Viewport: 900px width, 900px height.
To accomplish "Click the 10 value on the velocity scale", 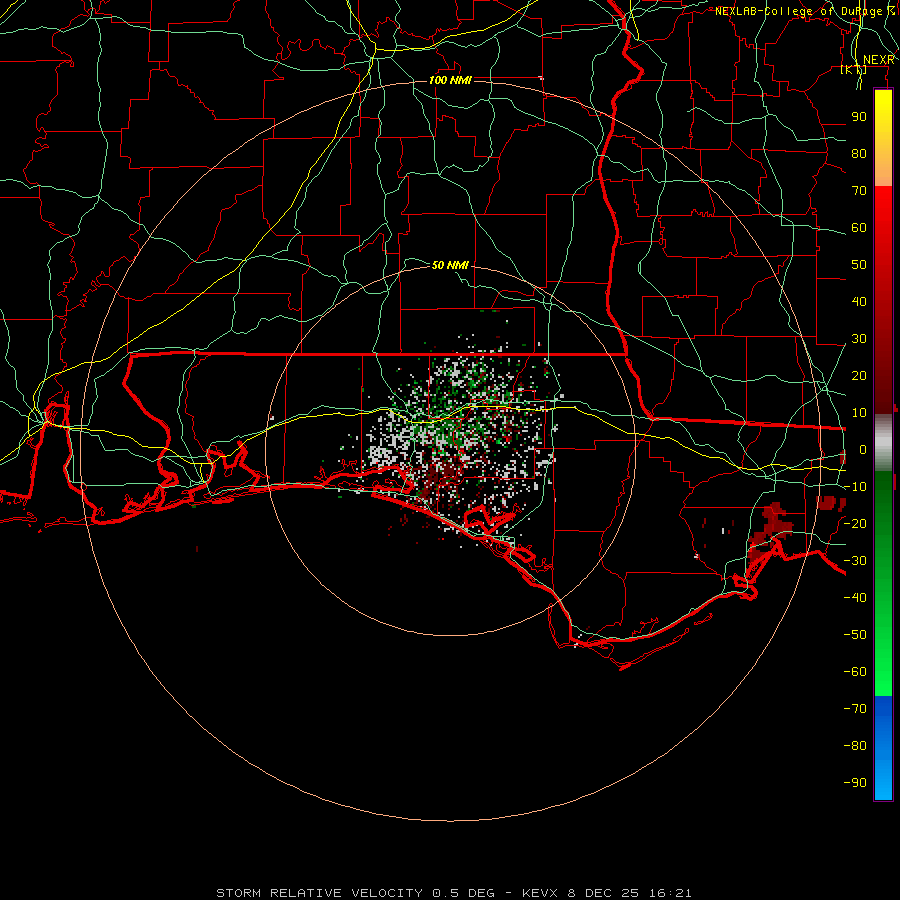I will pos(859,413).
